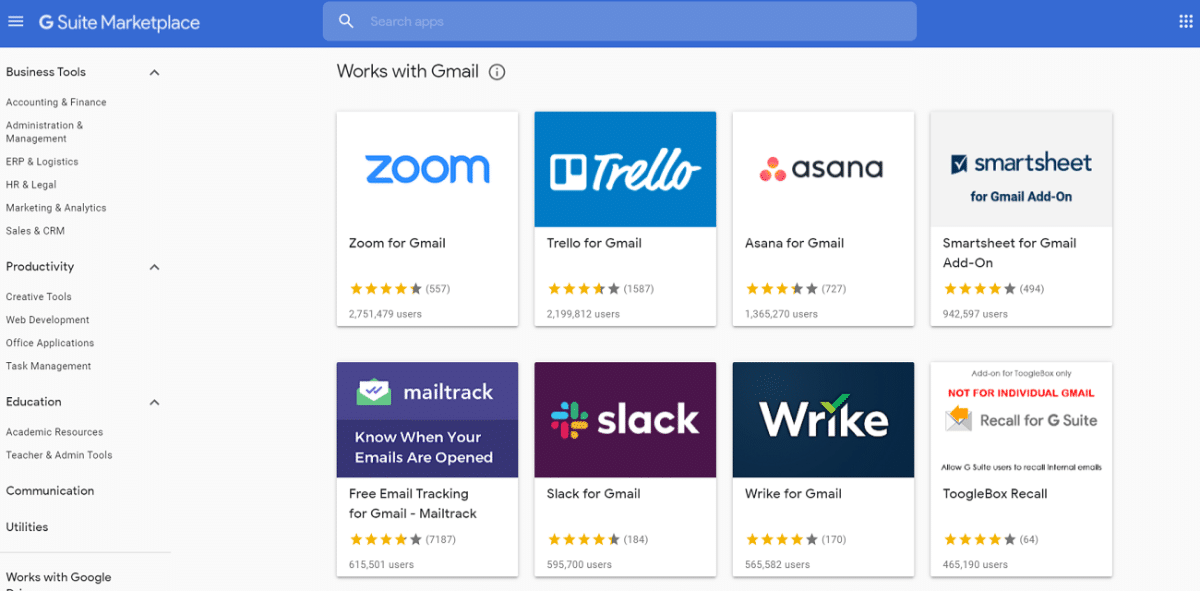Image resolution: width=1200 pixels, height=591 pixels.
Task: Open the Task Management category
Action: (46, 366)
